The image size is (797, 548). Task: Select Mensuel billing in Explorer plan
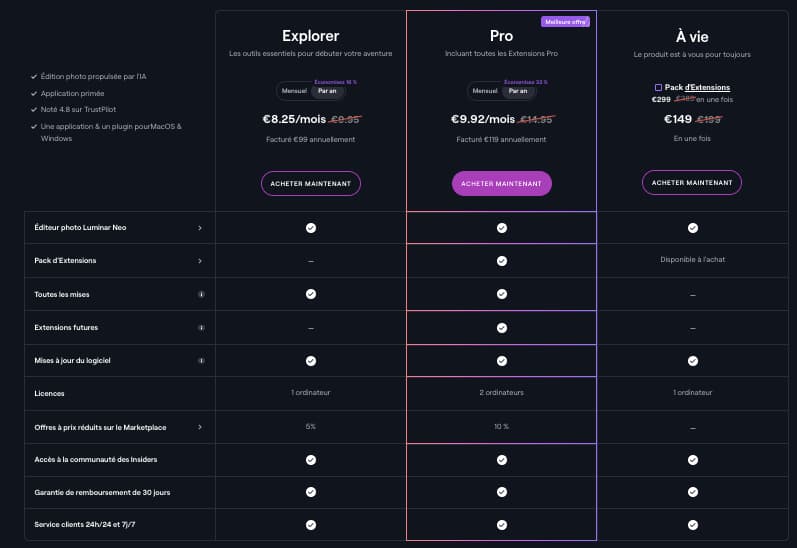click(x=294, y=91)
